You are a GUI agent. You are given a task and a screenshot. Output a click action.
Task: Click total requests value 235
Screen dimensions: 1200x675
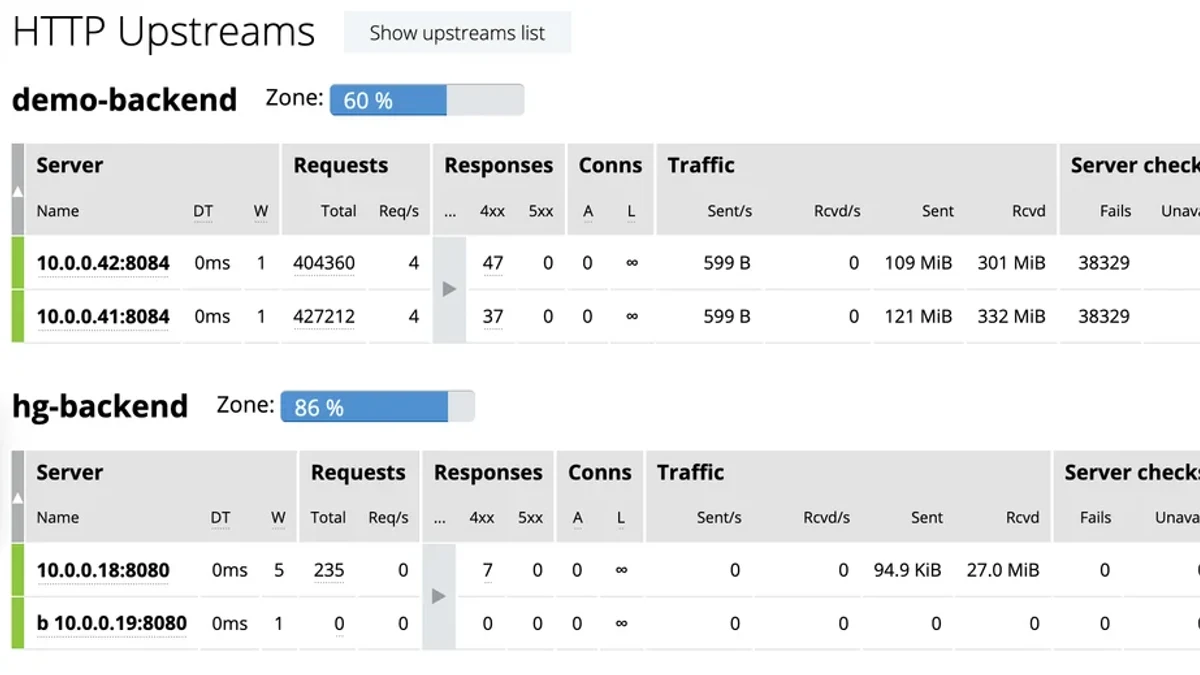coord(329,570)
